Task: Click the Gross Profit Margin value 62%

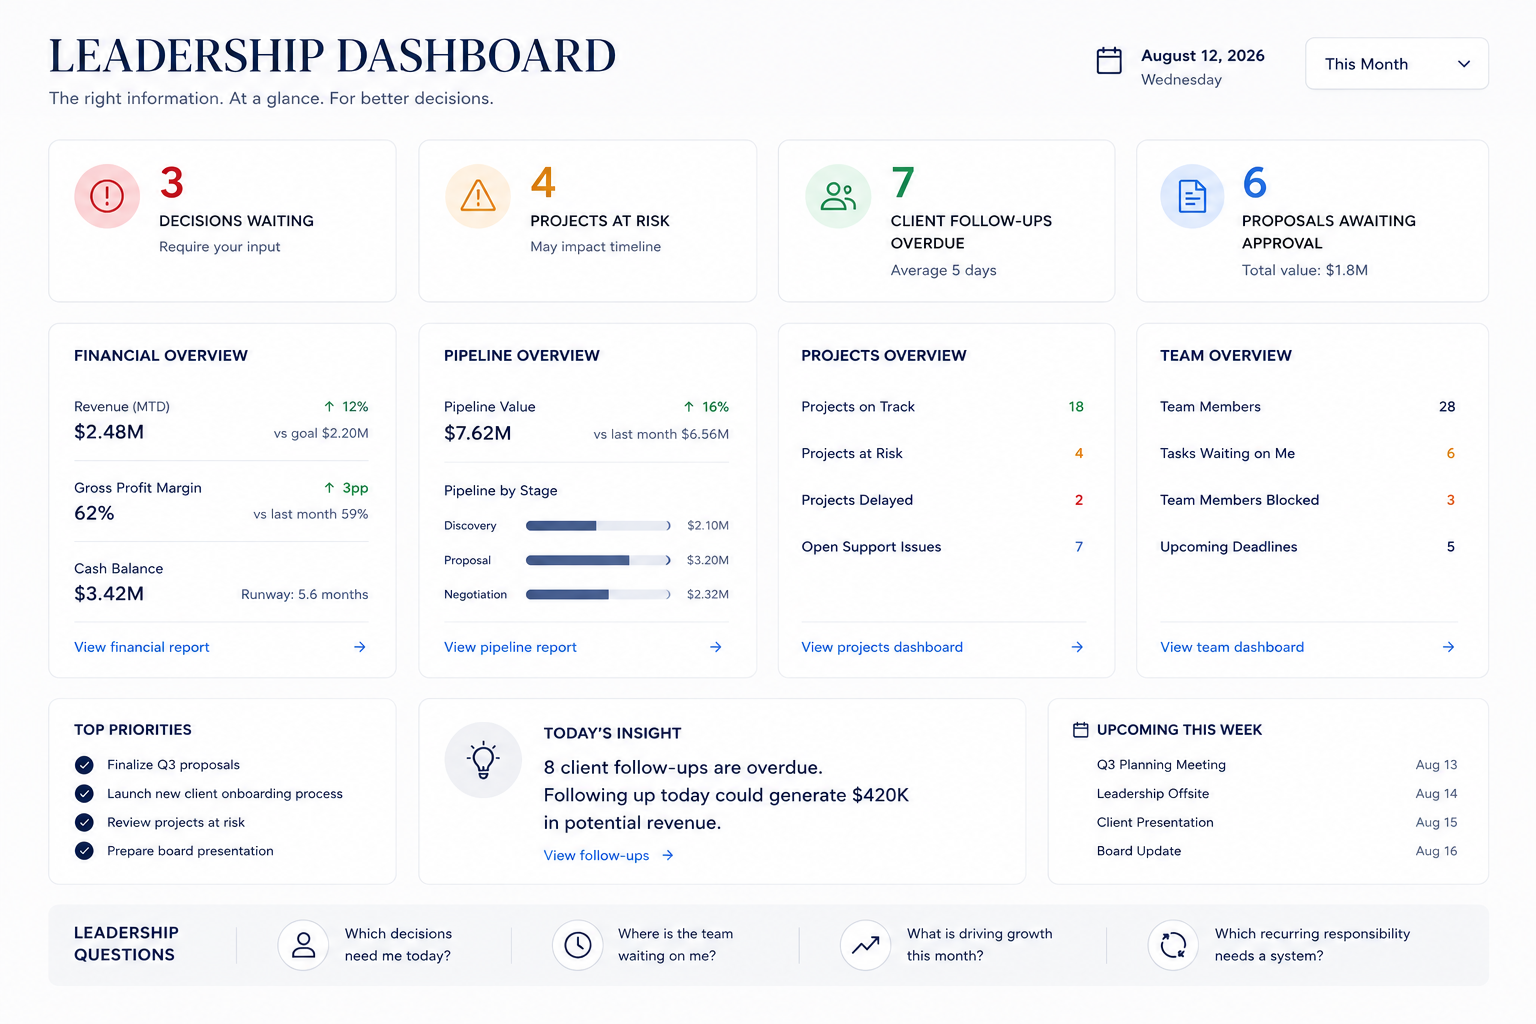Action: (x=94, y=513)
